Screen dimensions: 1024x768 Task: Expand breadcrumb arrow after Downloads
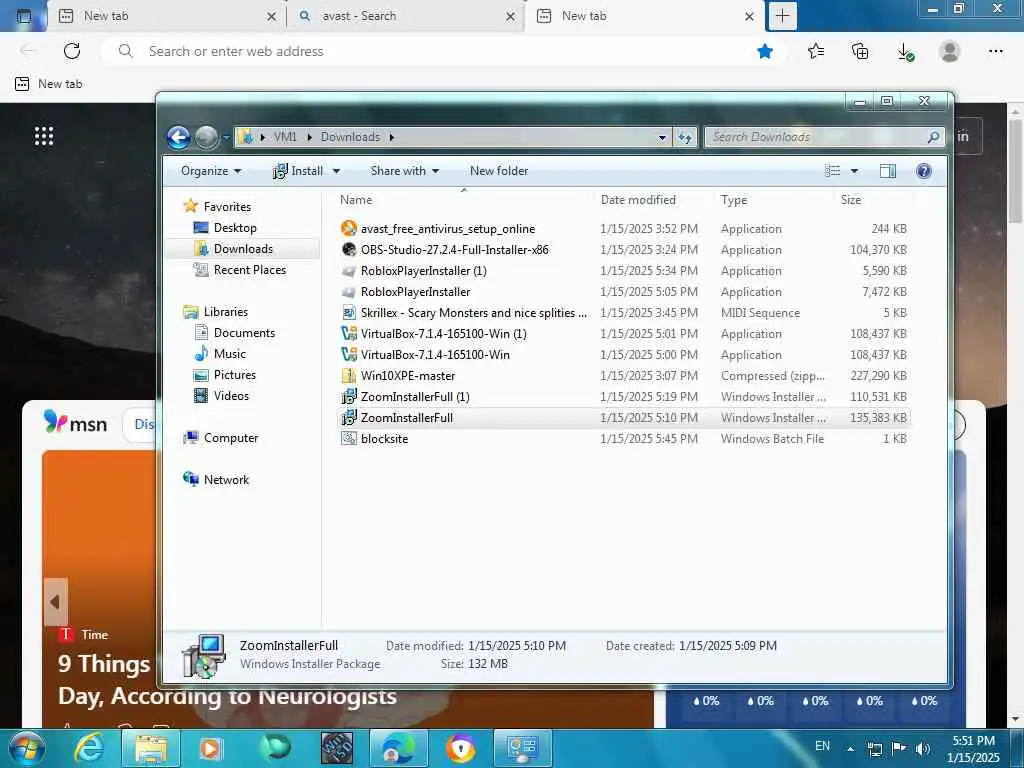(x=391, y=137)
